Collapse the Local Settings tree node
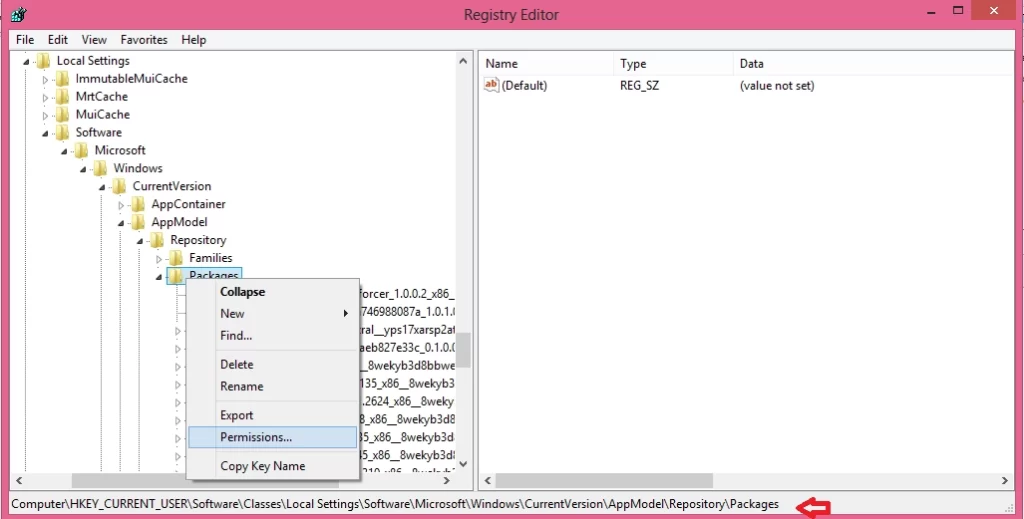 point(27,62)
